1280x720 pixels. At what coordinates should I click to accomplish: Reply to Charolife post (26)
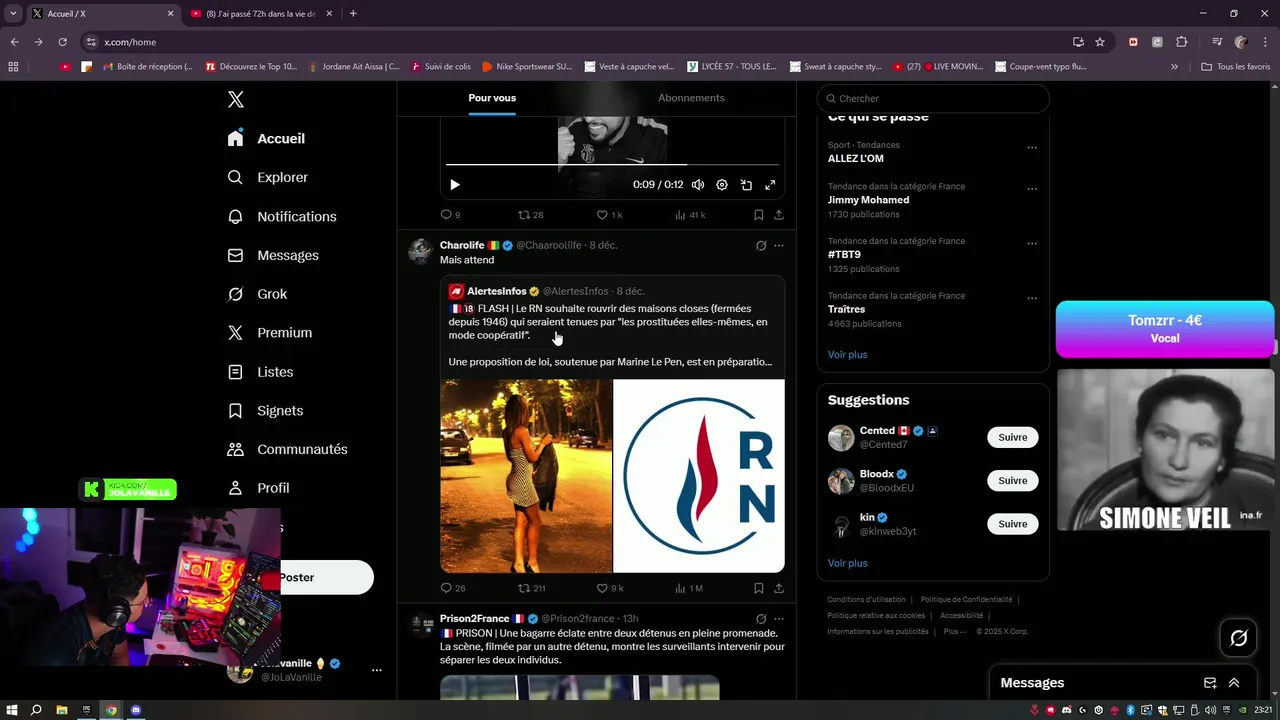453,588
